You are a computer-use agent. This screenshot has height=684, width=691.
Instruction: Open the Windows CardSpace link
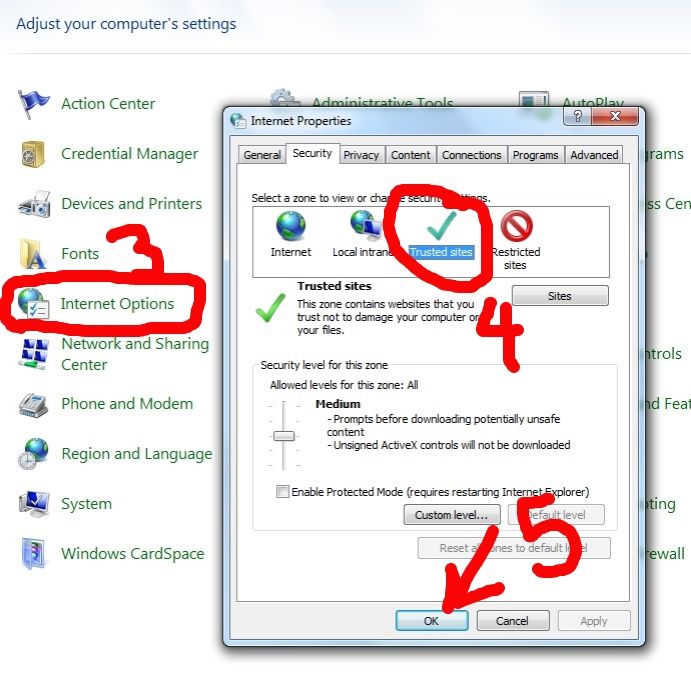tap(133, 554)
